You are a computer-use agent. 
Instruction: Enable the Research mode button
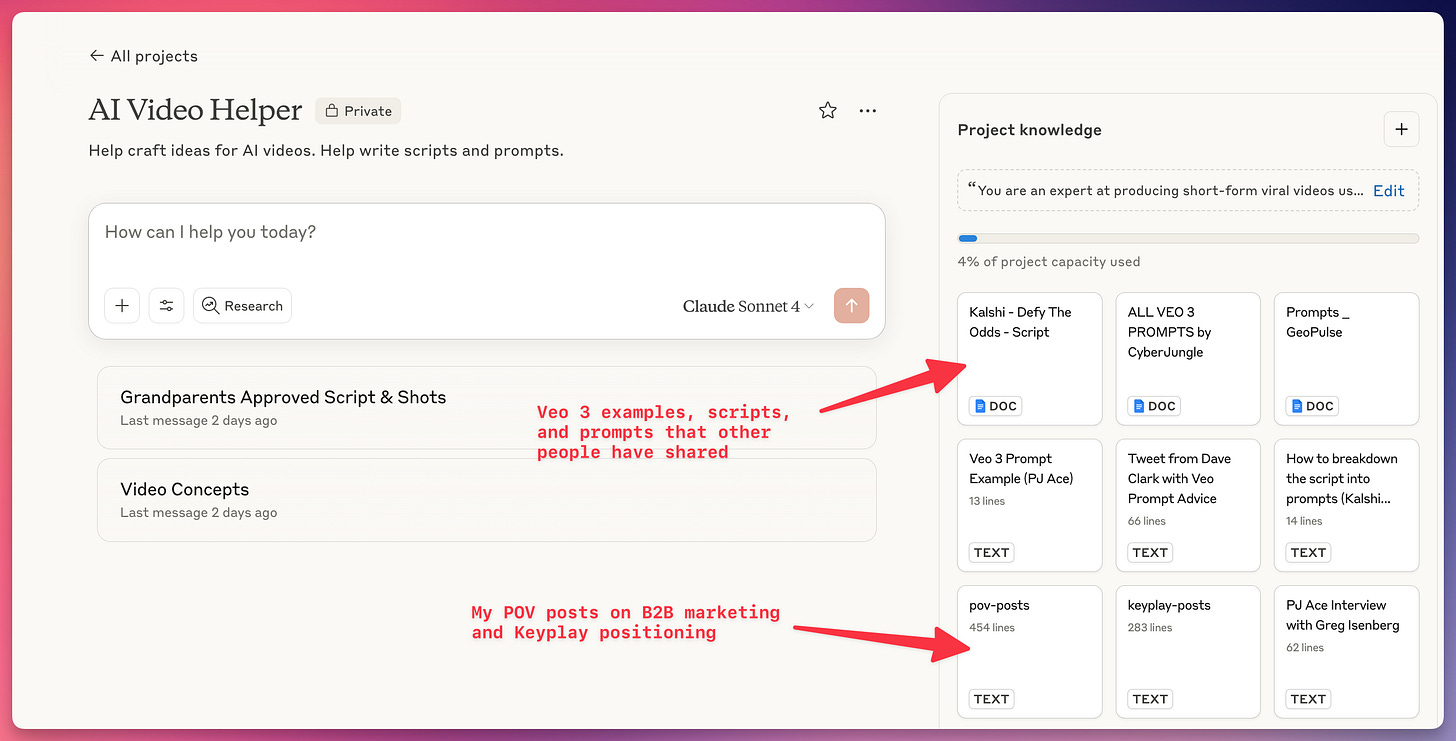(242, 306)
